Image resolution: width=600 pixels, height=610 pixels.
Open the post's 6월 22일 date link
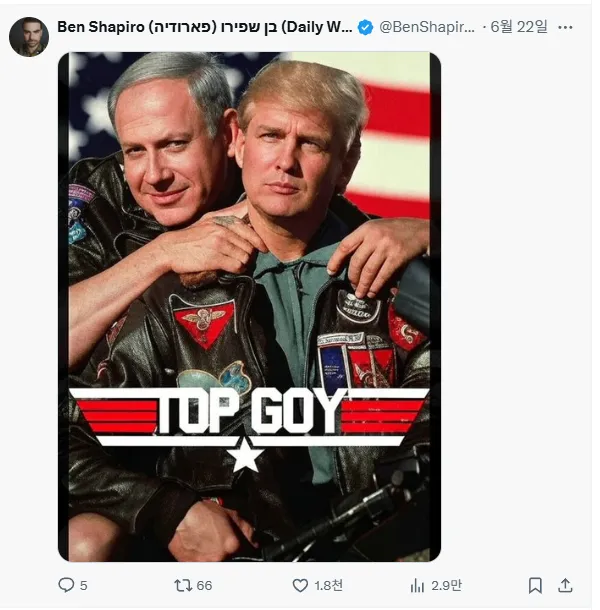tap(521, 27)
